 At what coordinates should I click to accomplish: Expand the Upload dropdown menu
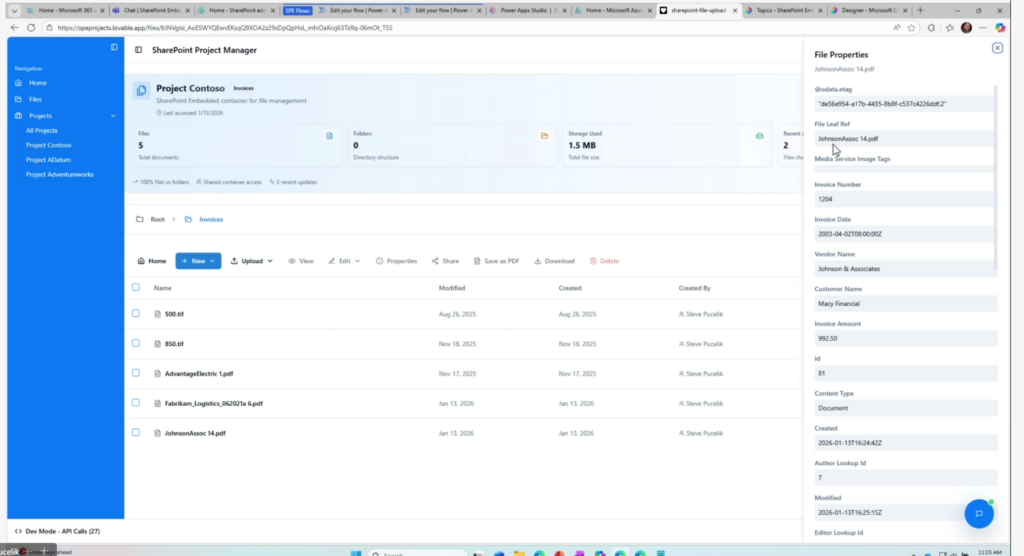coord(251,261)
